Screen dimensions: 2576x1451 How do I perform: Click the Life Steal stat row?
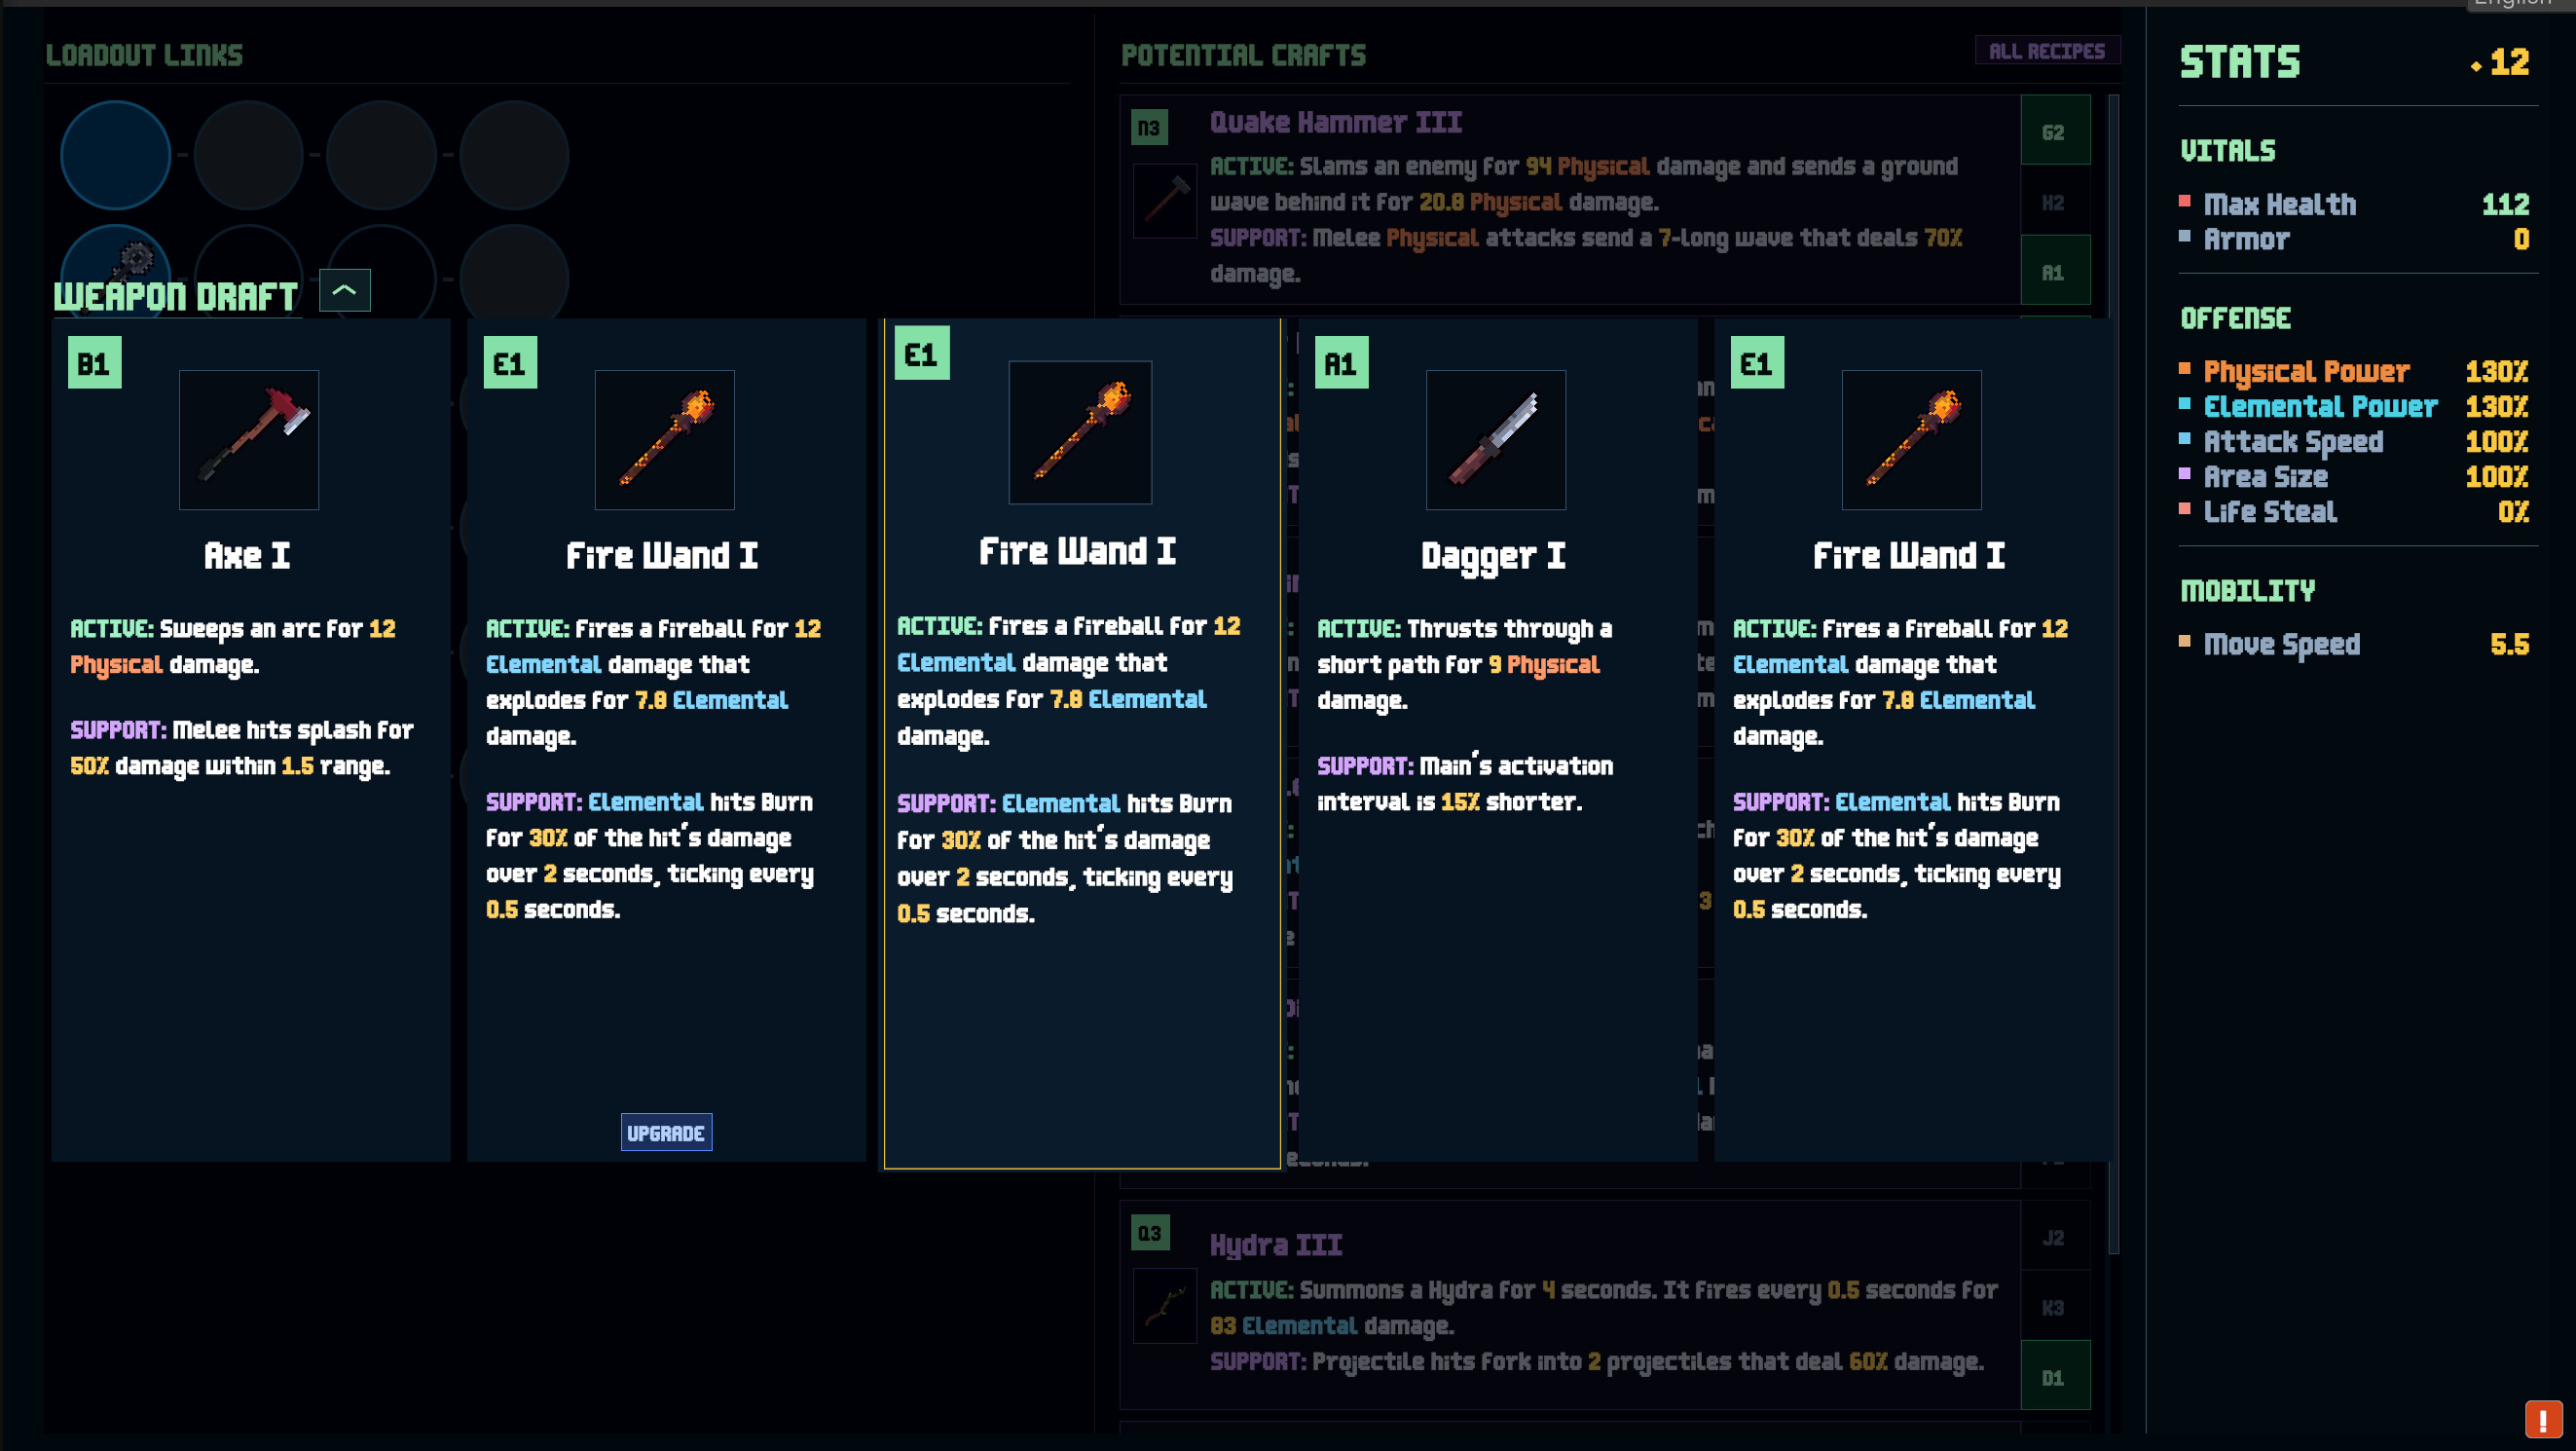coord(2355,512)
